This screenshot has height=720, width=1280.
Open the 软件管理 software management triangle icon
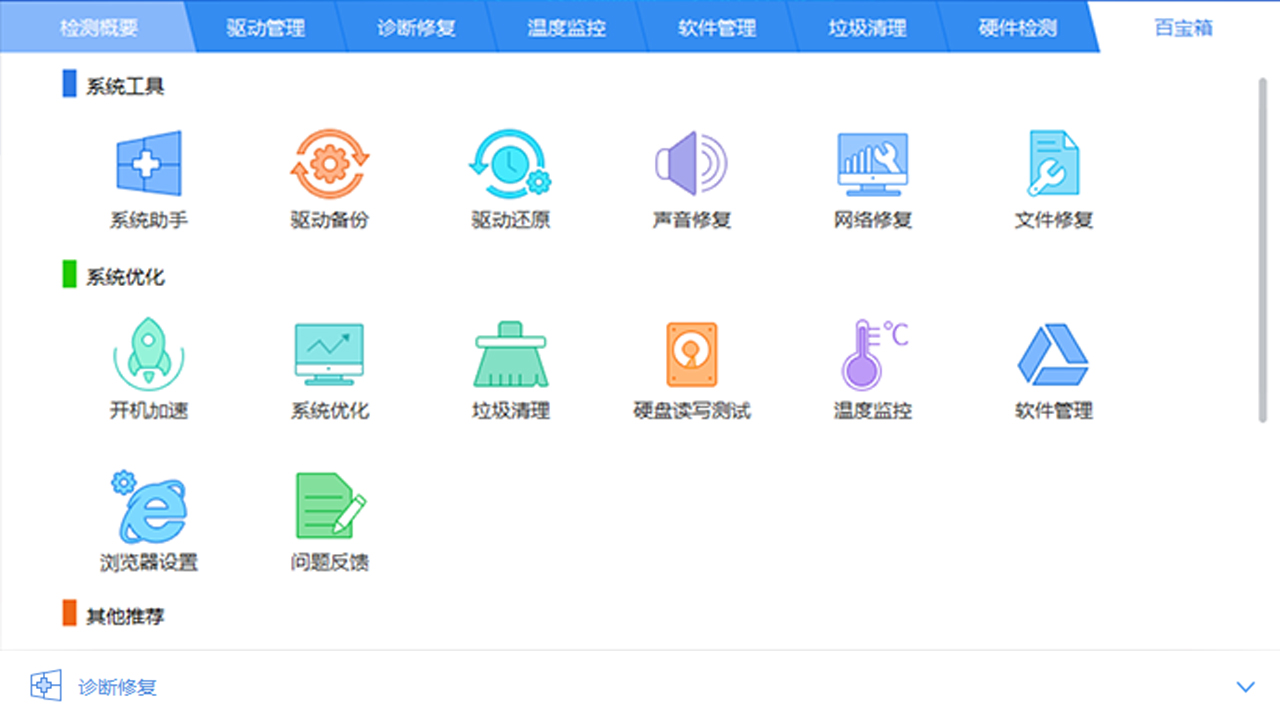[x=1053, y=354]
